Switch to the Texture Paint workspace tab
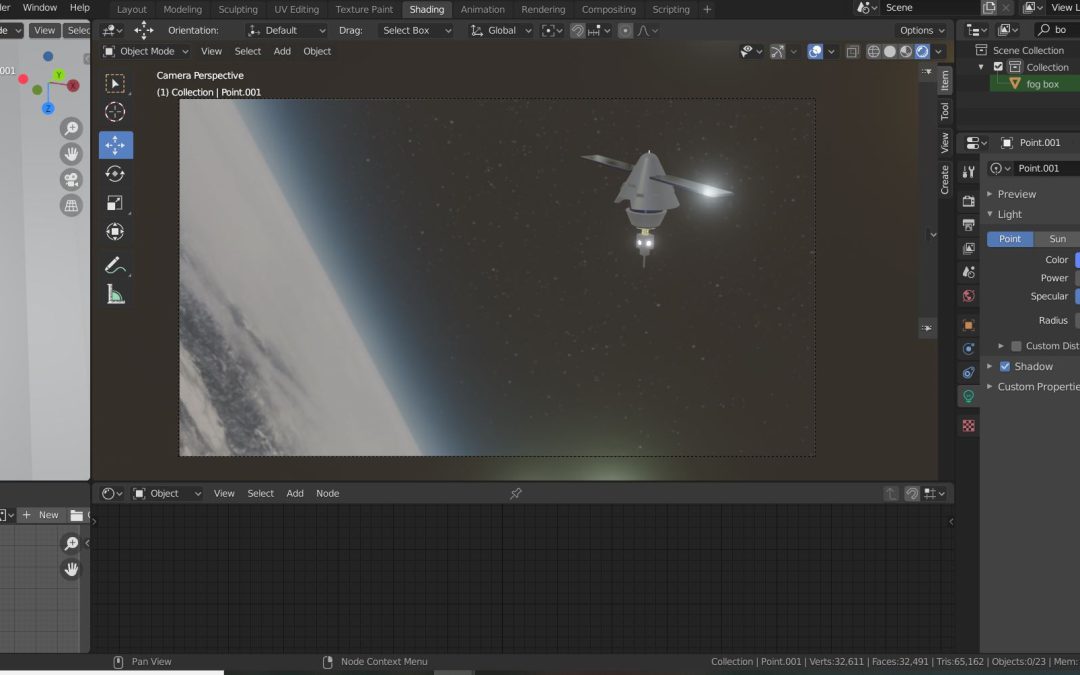Screen dimensions: 1080x675 pyautogui.click(x=364, y=10)
